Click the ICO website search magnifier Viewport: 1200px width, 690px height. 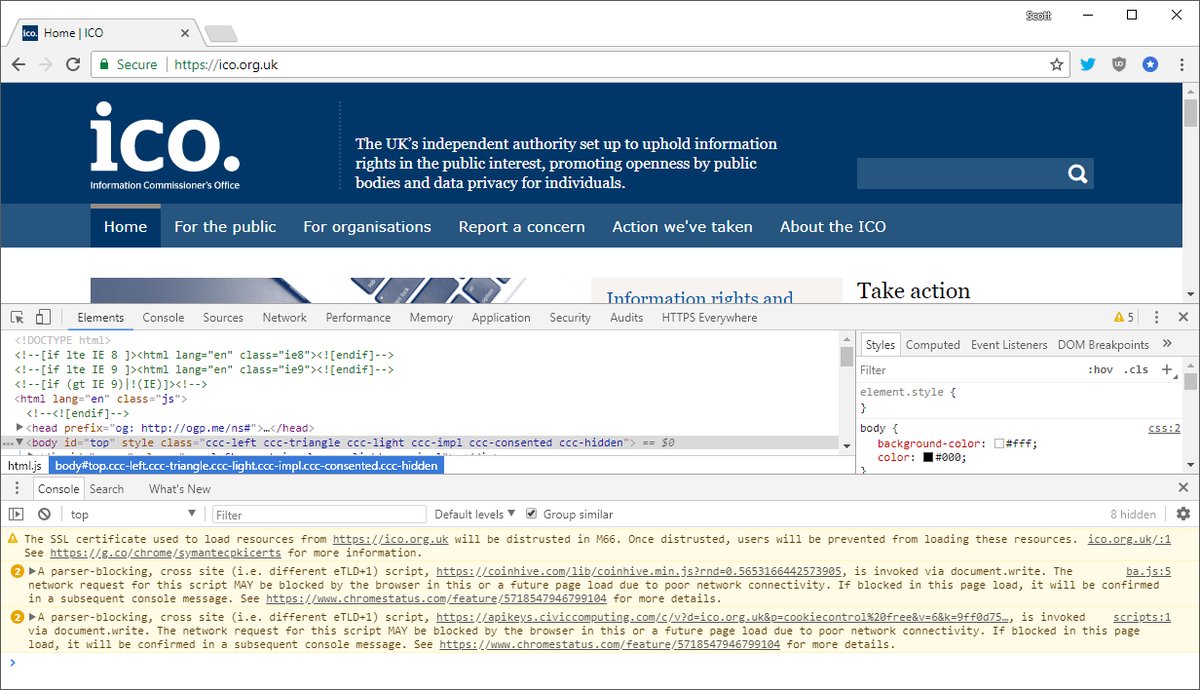point(1077,173)
